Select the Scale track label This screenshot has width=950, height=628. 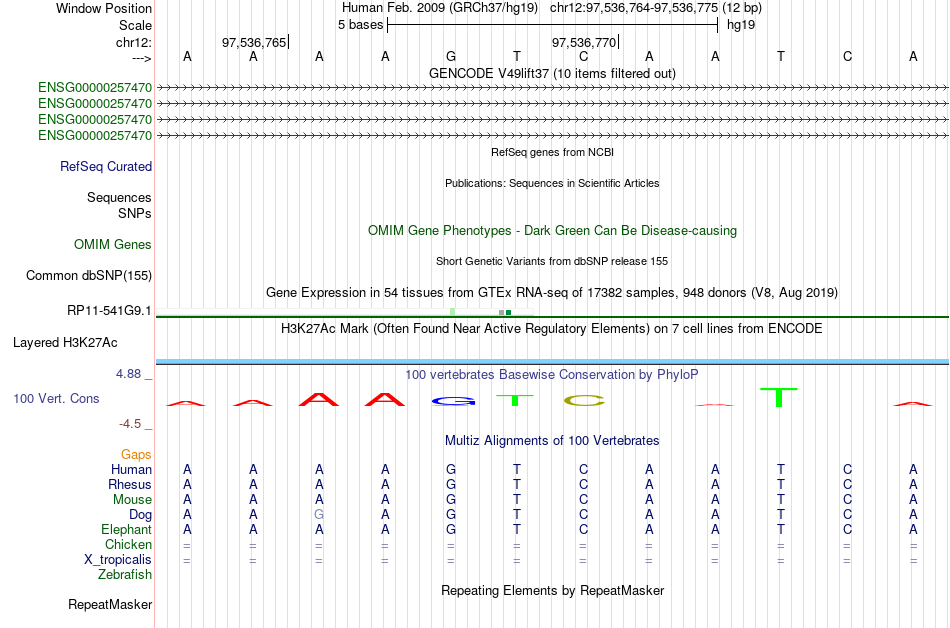[x=135, y=25]
